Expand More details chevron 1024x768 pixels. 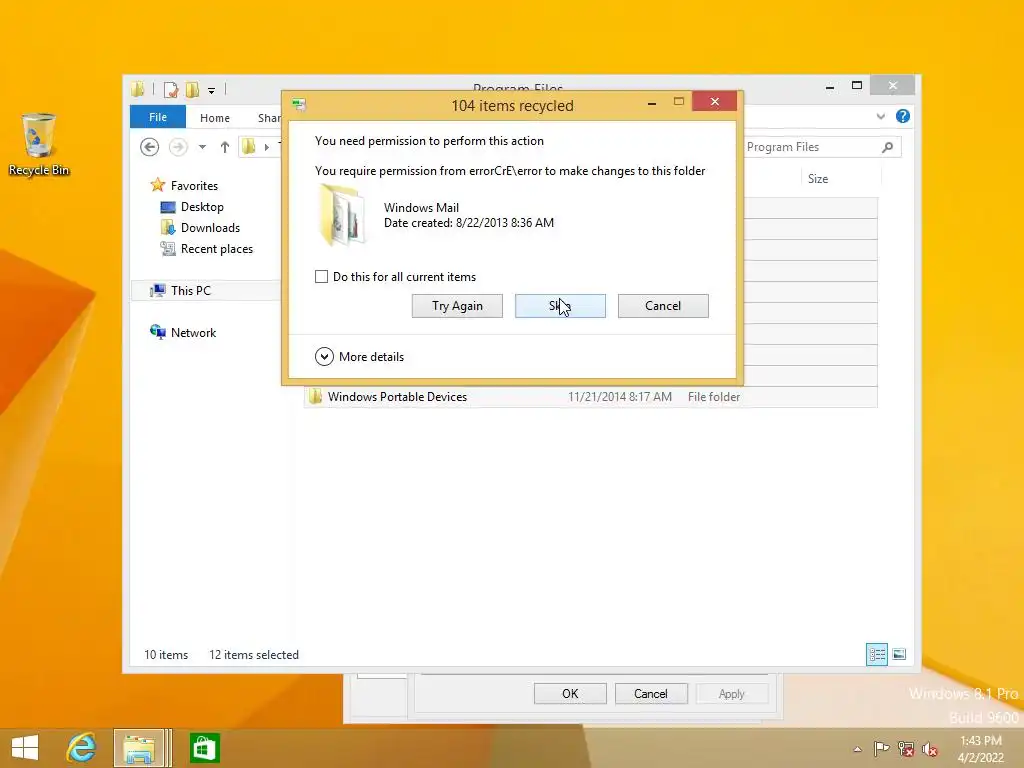tap(325, 357)
